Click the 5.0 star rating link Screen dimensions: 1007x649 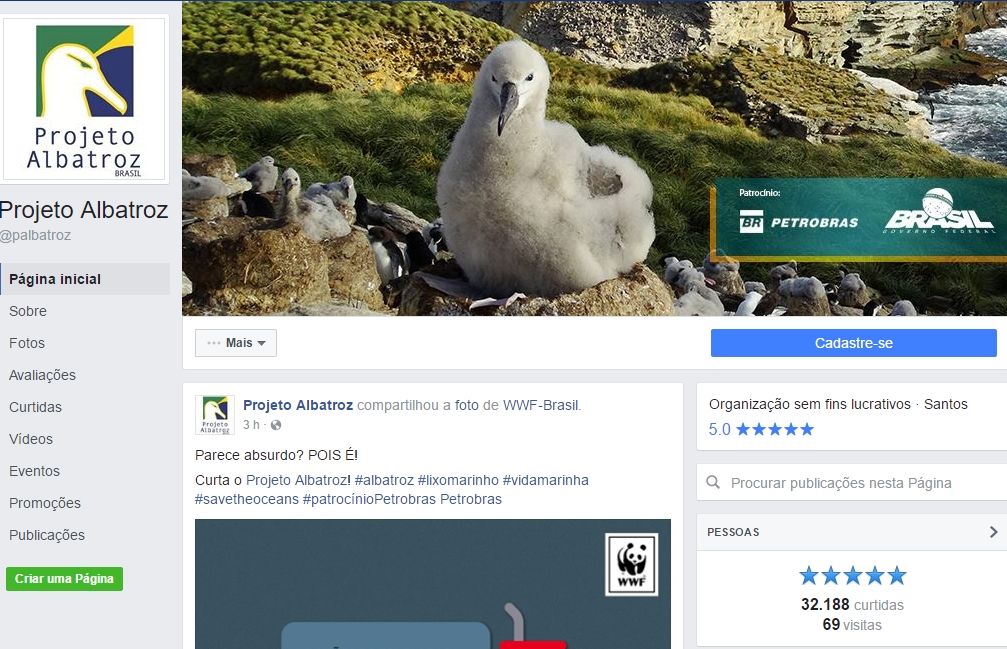(x=761, y=429)
